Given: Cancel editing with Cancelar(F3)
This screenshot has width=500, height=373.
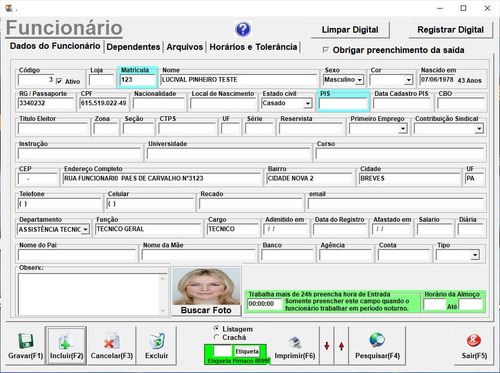Looking at the screenshot, I should point(112,346).
